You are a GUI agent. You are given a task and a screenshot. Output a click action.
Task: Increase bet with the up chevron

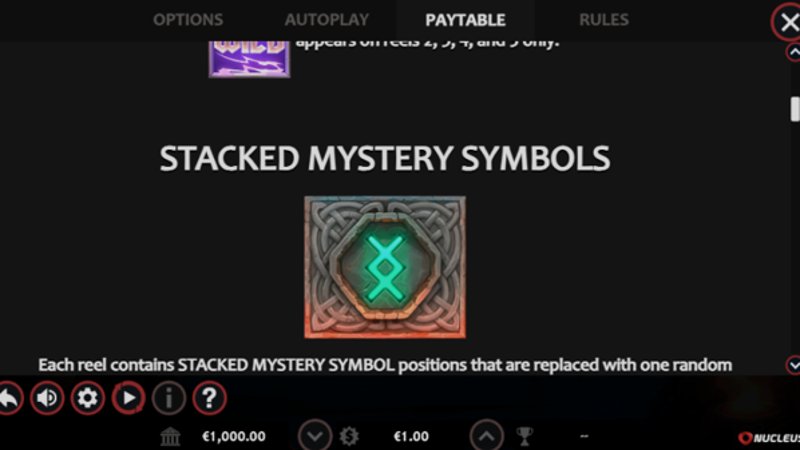point(486,436)
